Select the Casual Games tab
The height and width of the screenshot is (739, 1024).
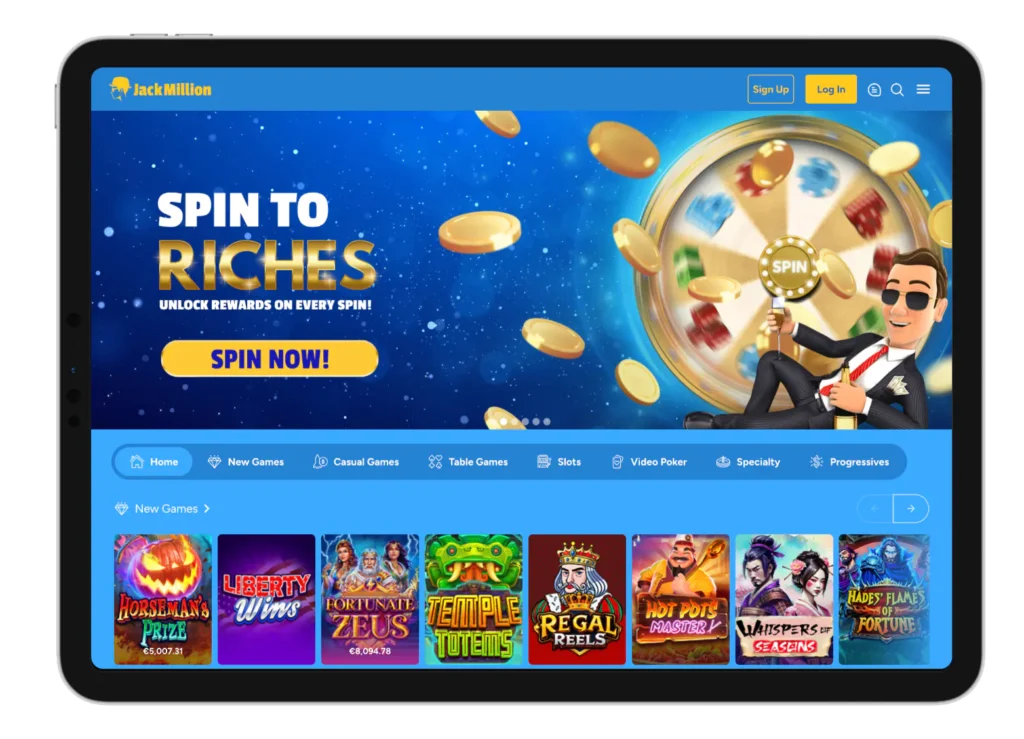357,462
